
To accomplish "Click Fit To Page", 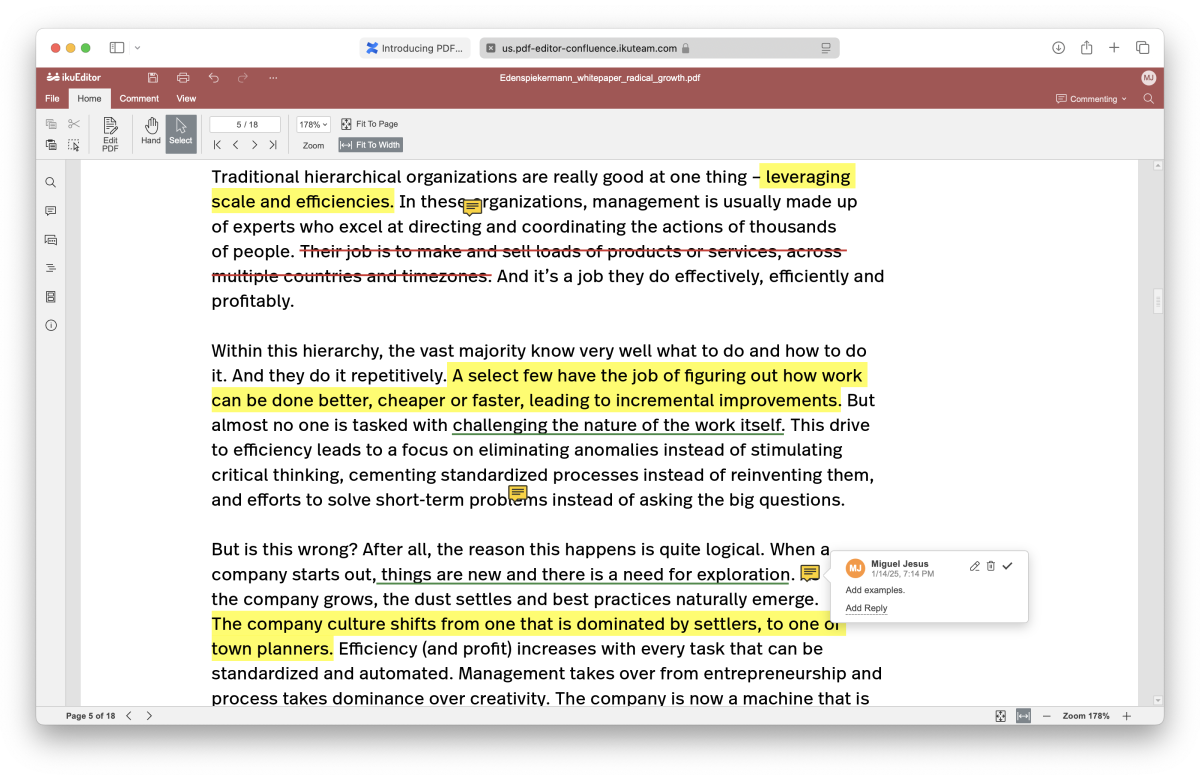I will tap(369, 124).
